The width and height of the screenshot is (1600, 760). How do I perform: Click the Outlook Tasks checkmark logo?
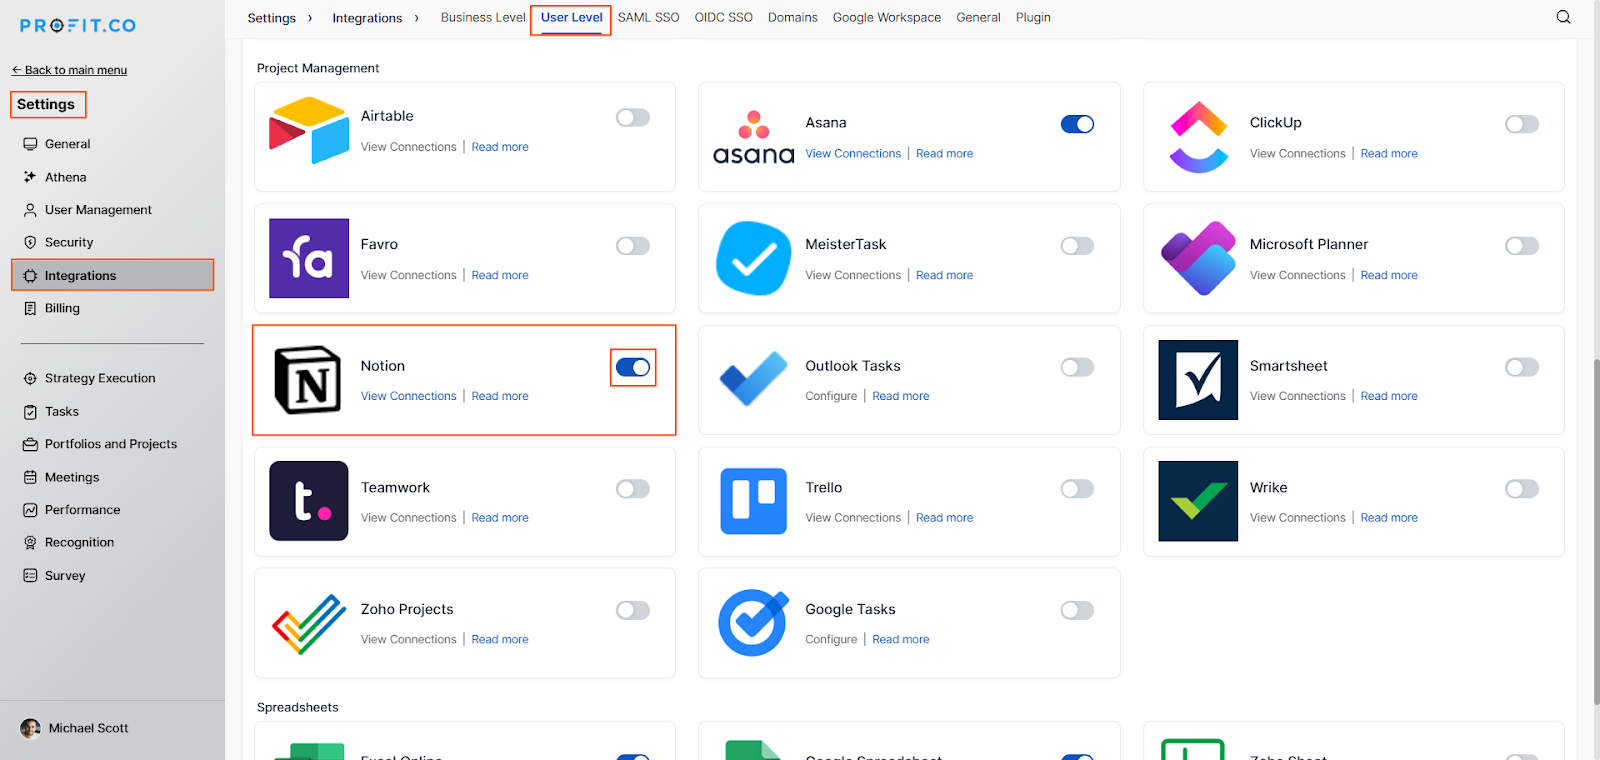tap(754, 379)
